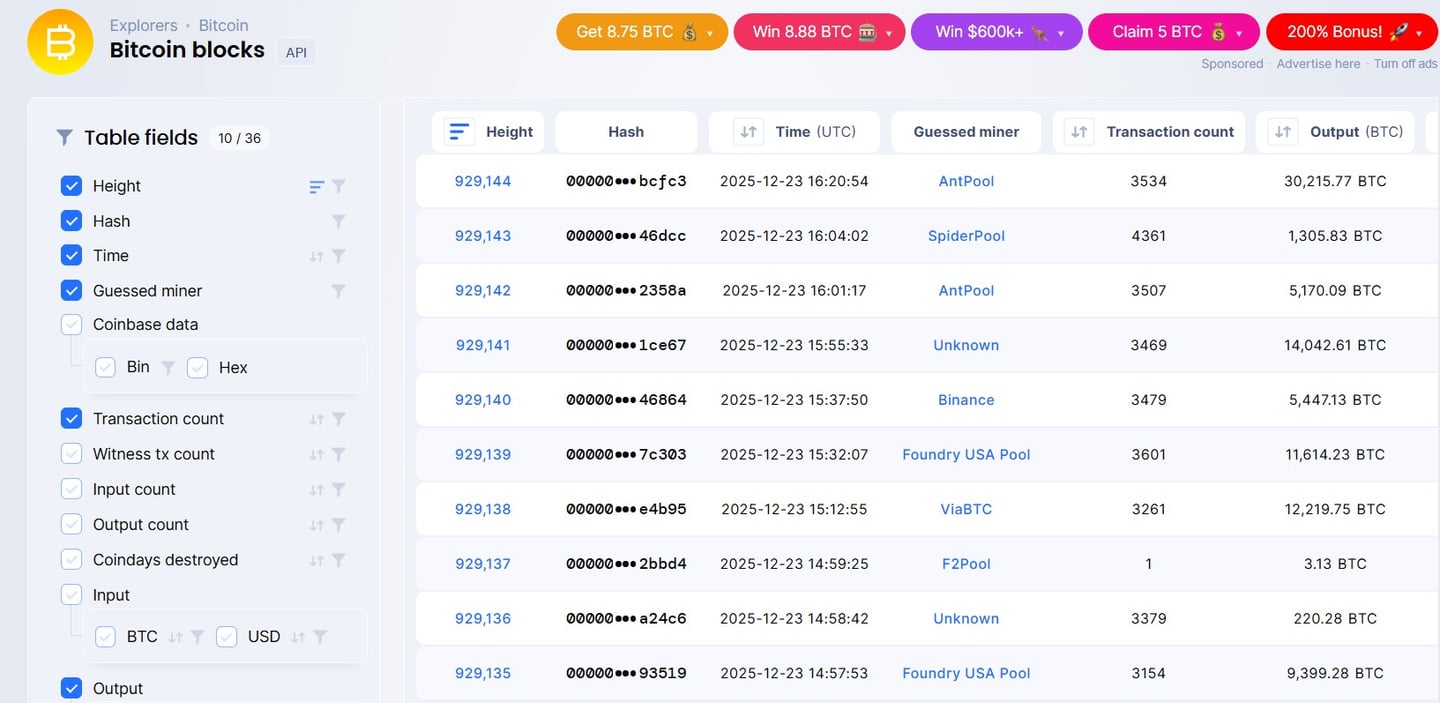The height and width of the screenshot is (703, 1440).
Task: Click the funnel icon beside Table fields title
Action: [x=65, y=137]
